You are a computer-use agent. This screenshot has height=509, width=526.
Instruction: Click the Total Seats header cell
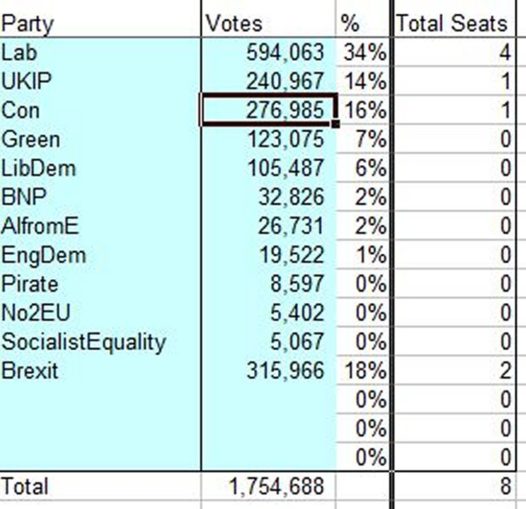click(x=455, y=23)
